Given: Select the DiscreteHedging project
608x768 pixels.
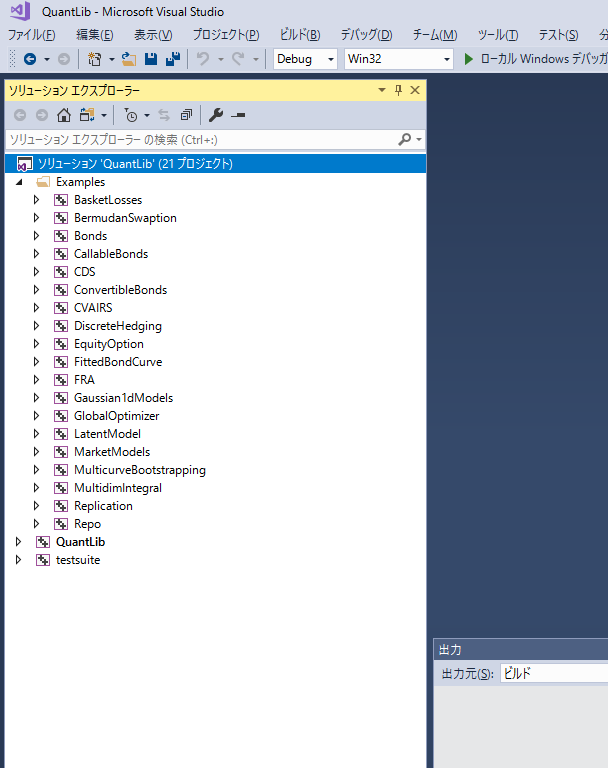Looking at the screenshot, I should click(x=118, y=326).
